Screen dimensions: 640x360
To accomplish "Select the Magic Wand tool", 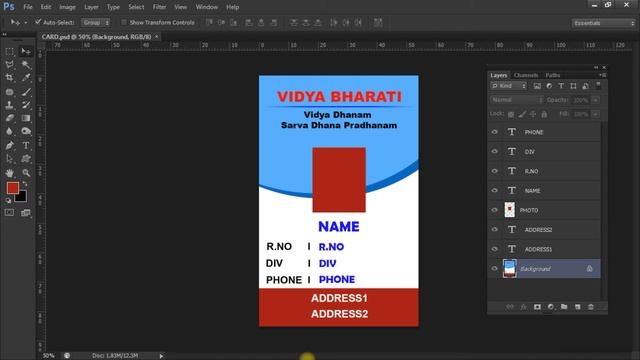I will click(26, 64).
